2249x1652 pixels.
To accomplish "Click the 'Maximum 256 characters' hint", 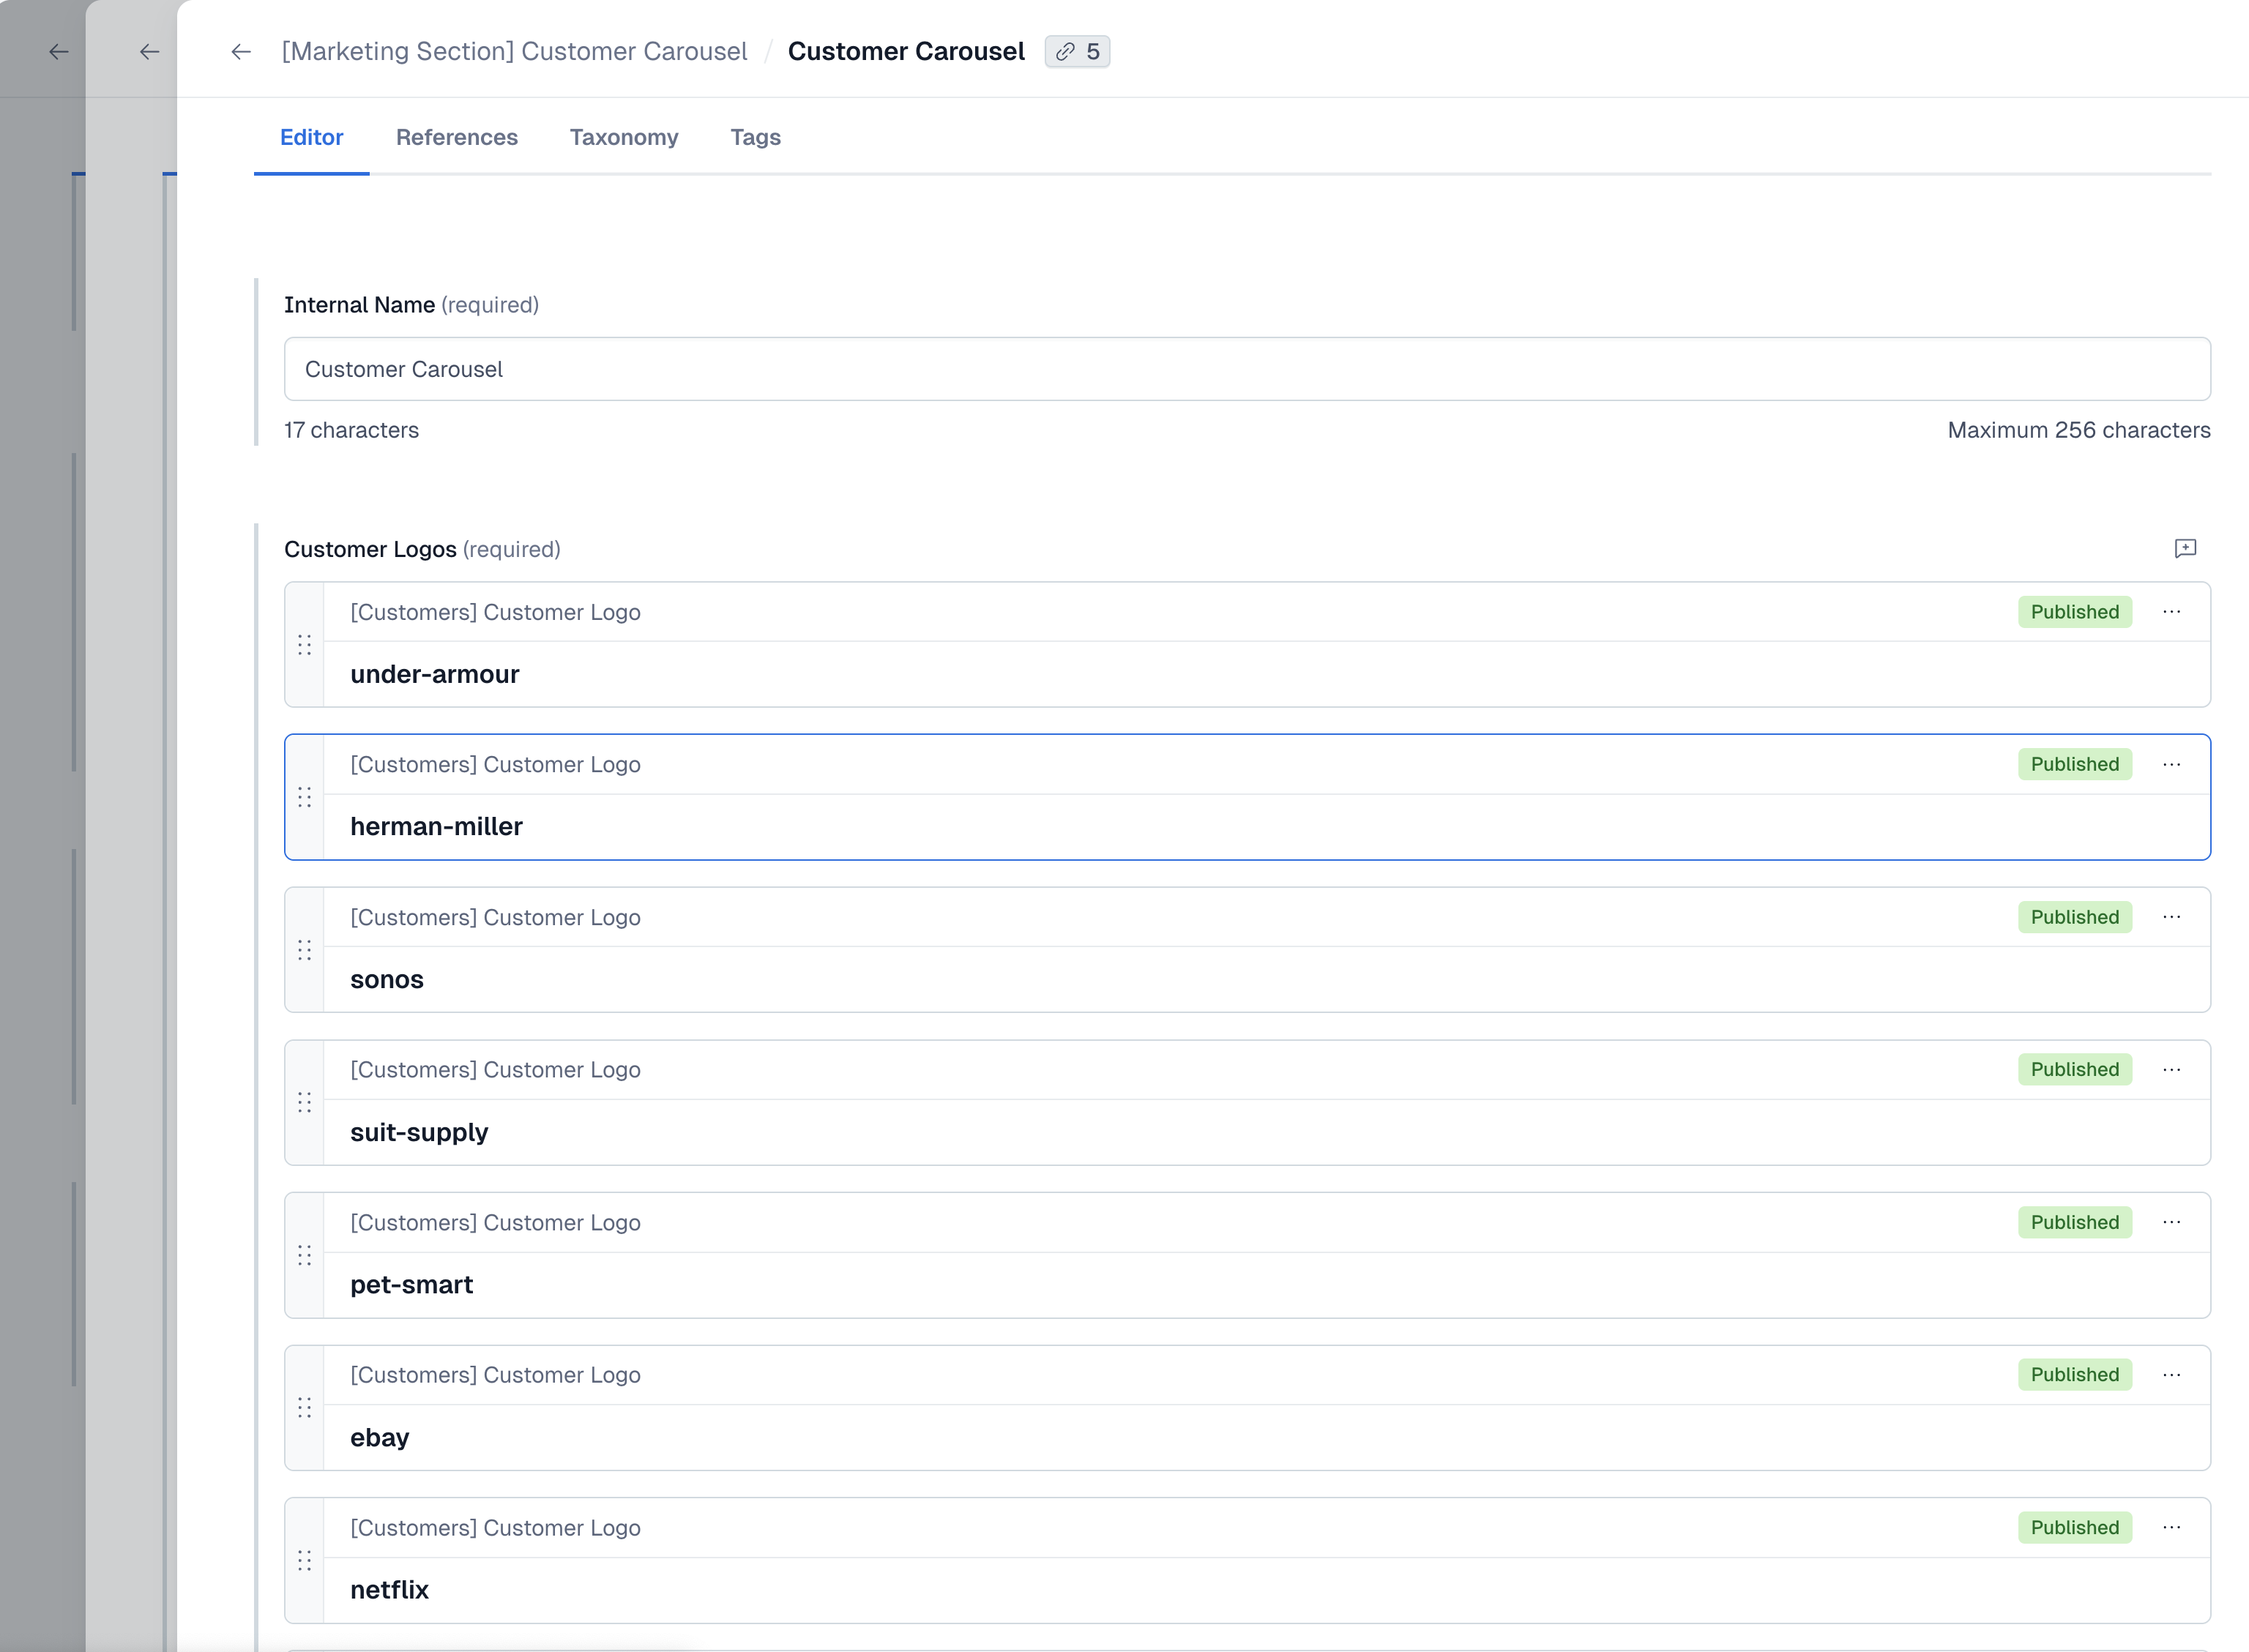I will pos(2078,430).
